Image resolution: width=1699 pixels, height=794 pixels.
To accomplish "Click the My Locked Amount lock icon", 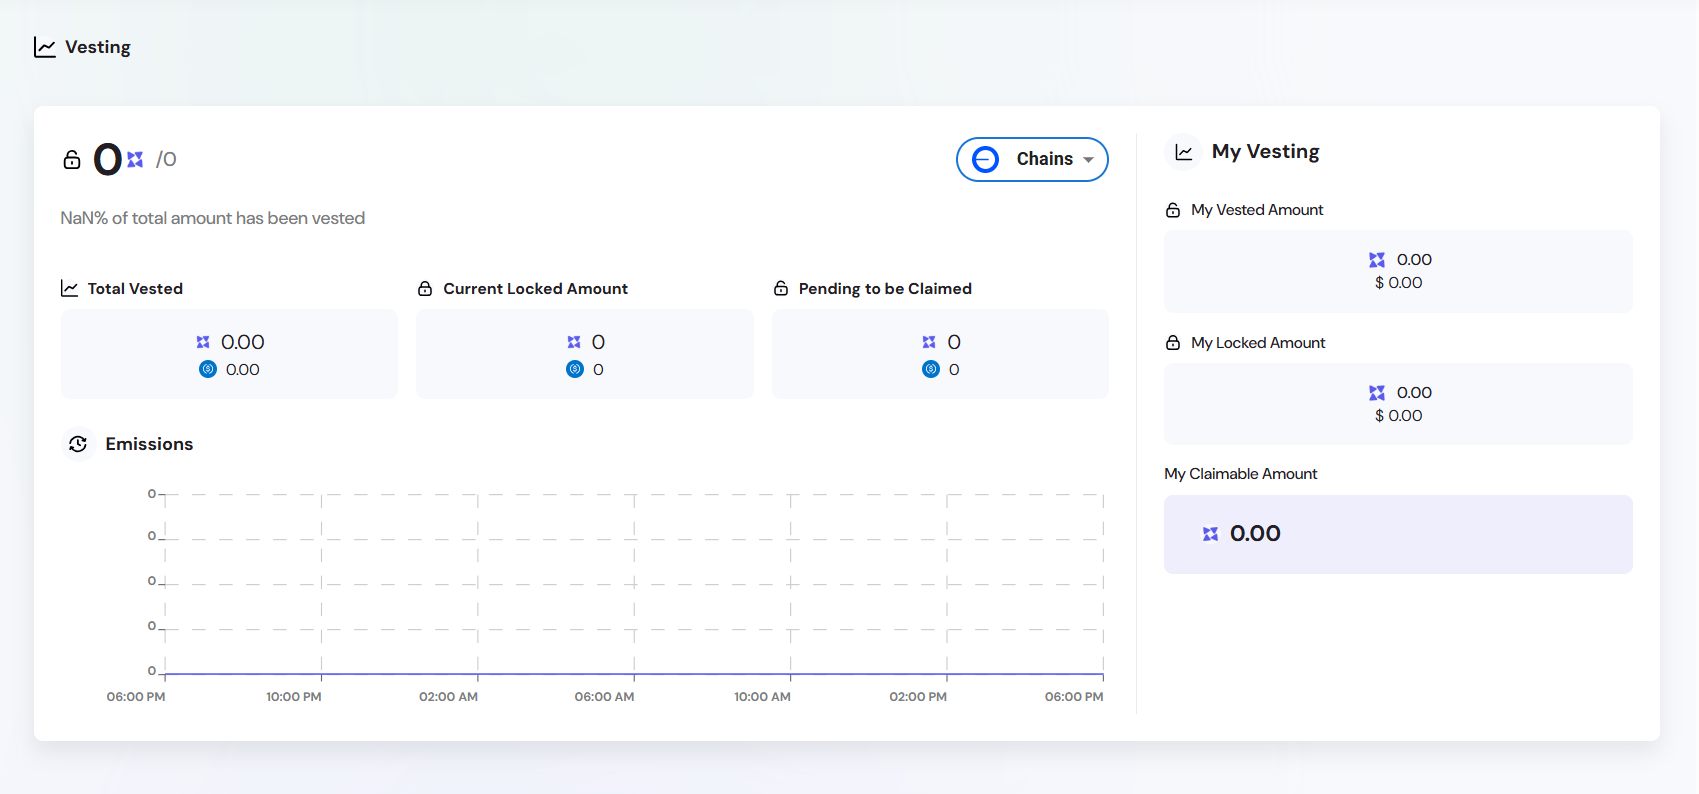I will tap(1173, 343).
